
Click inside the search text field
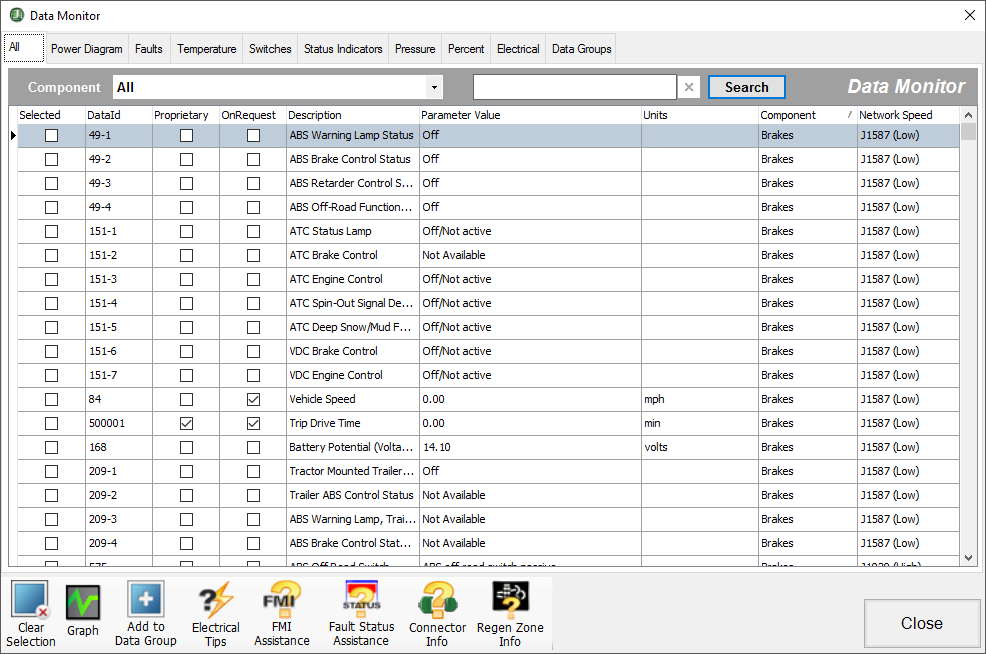pyautogui.click(x=574, y=87)
